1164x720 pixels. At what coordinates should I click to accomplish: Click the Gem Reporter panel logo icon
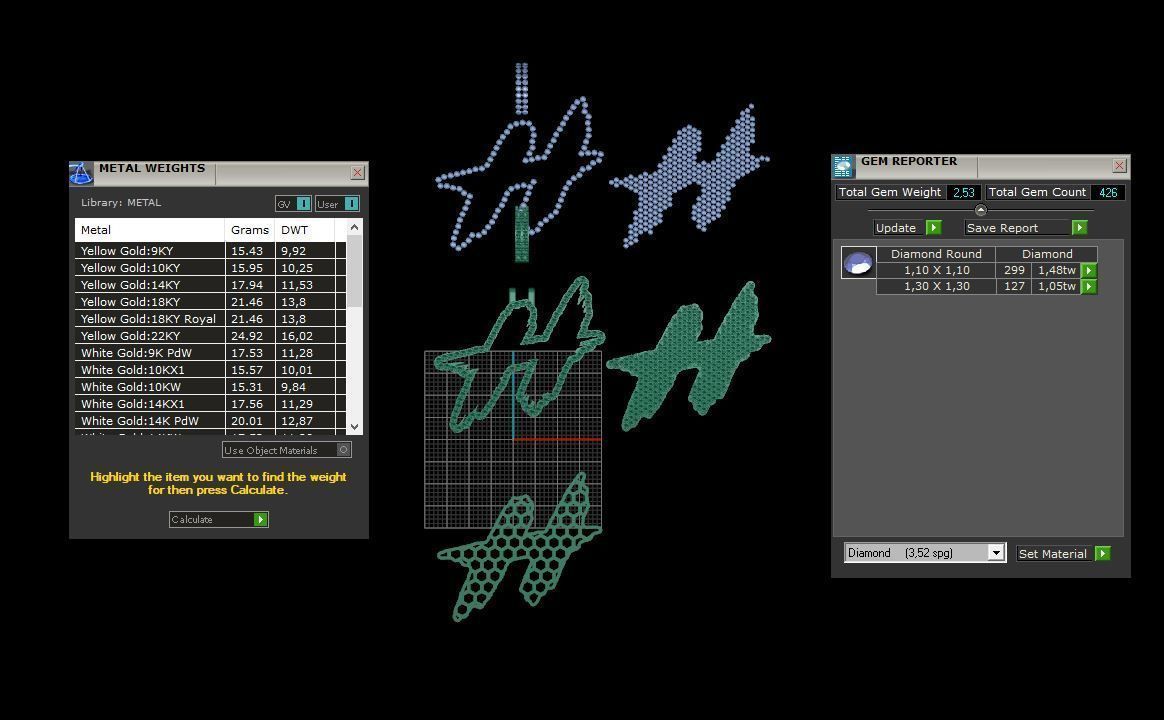tap(843, 166)
